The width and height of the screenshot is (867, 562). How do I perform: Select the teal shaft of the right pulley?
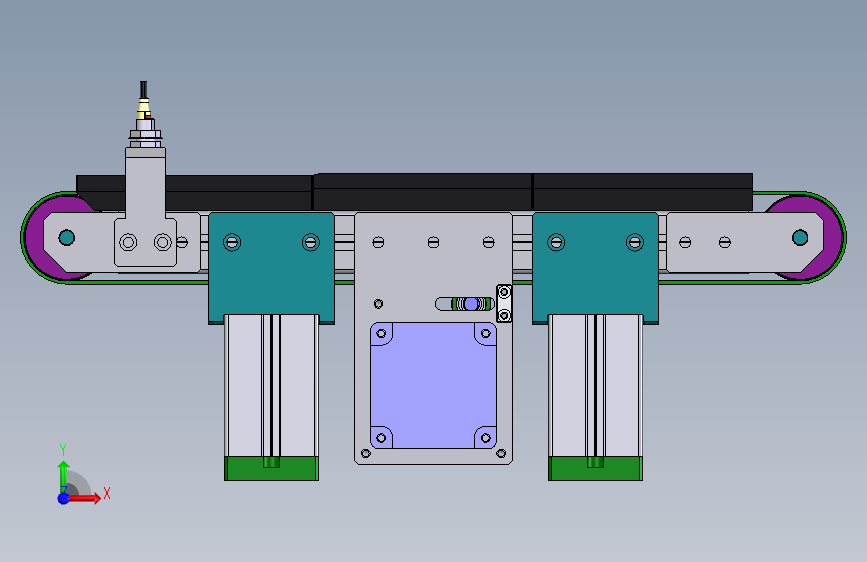pyautogui.click(x=800, y=238)
